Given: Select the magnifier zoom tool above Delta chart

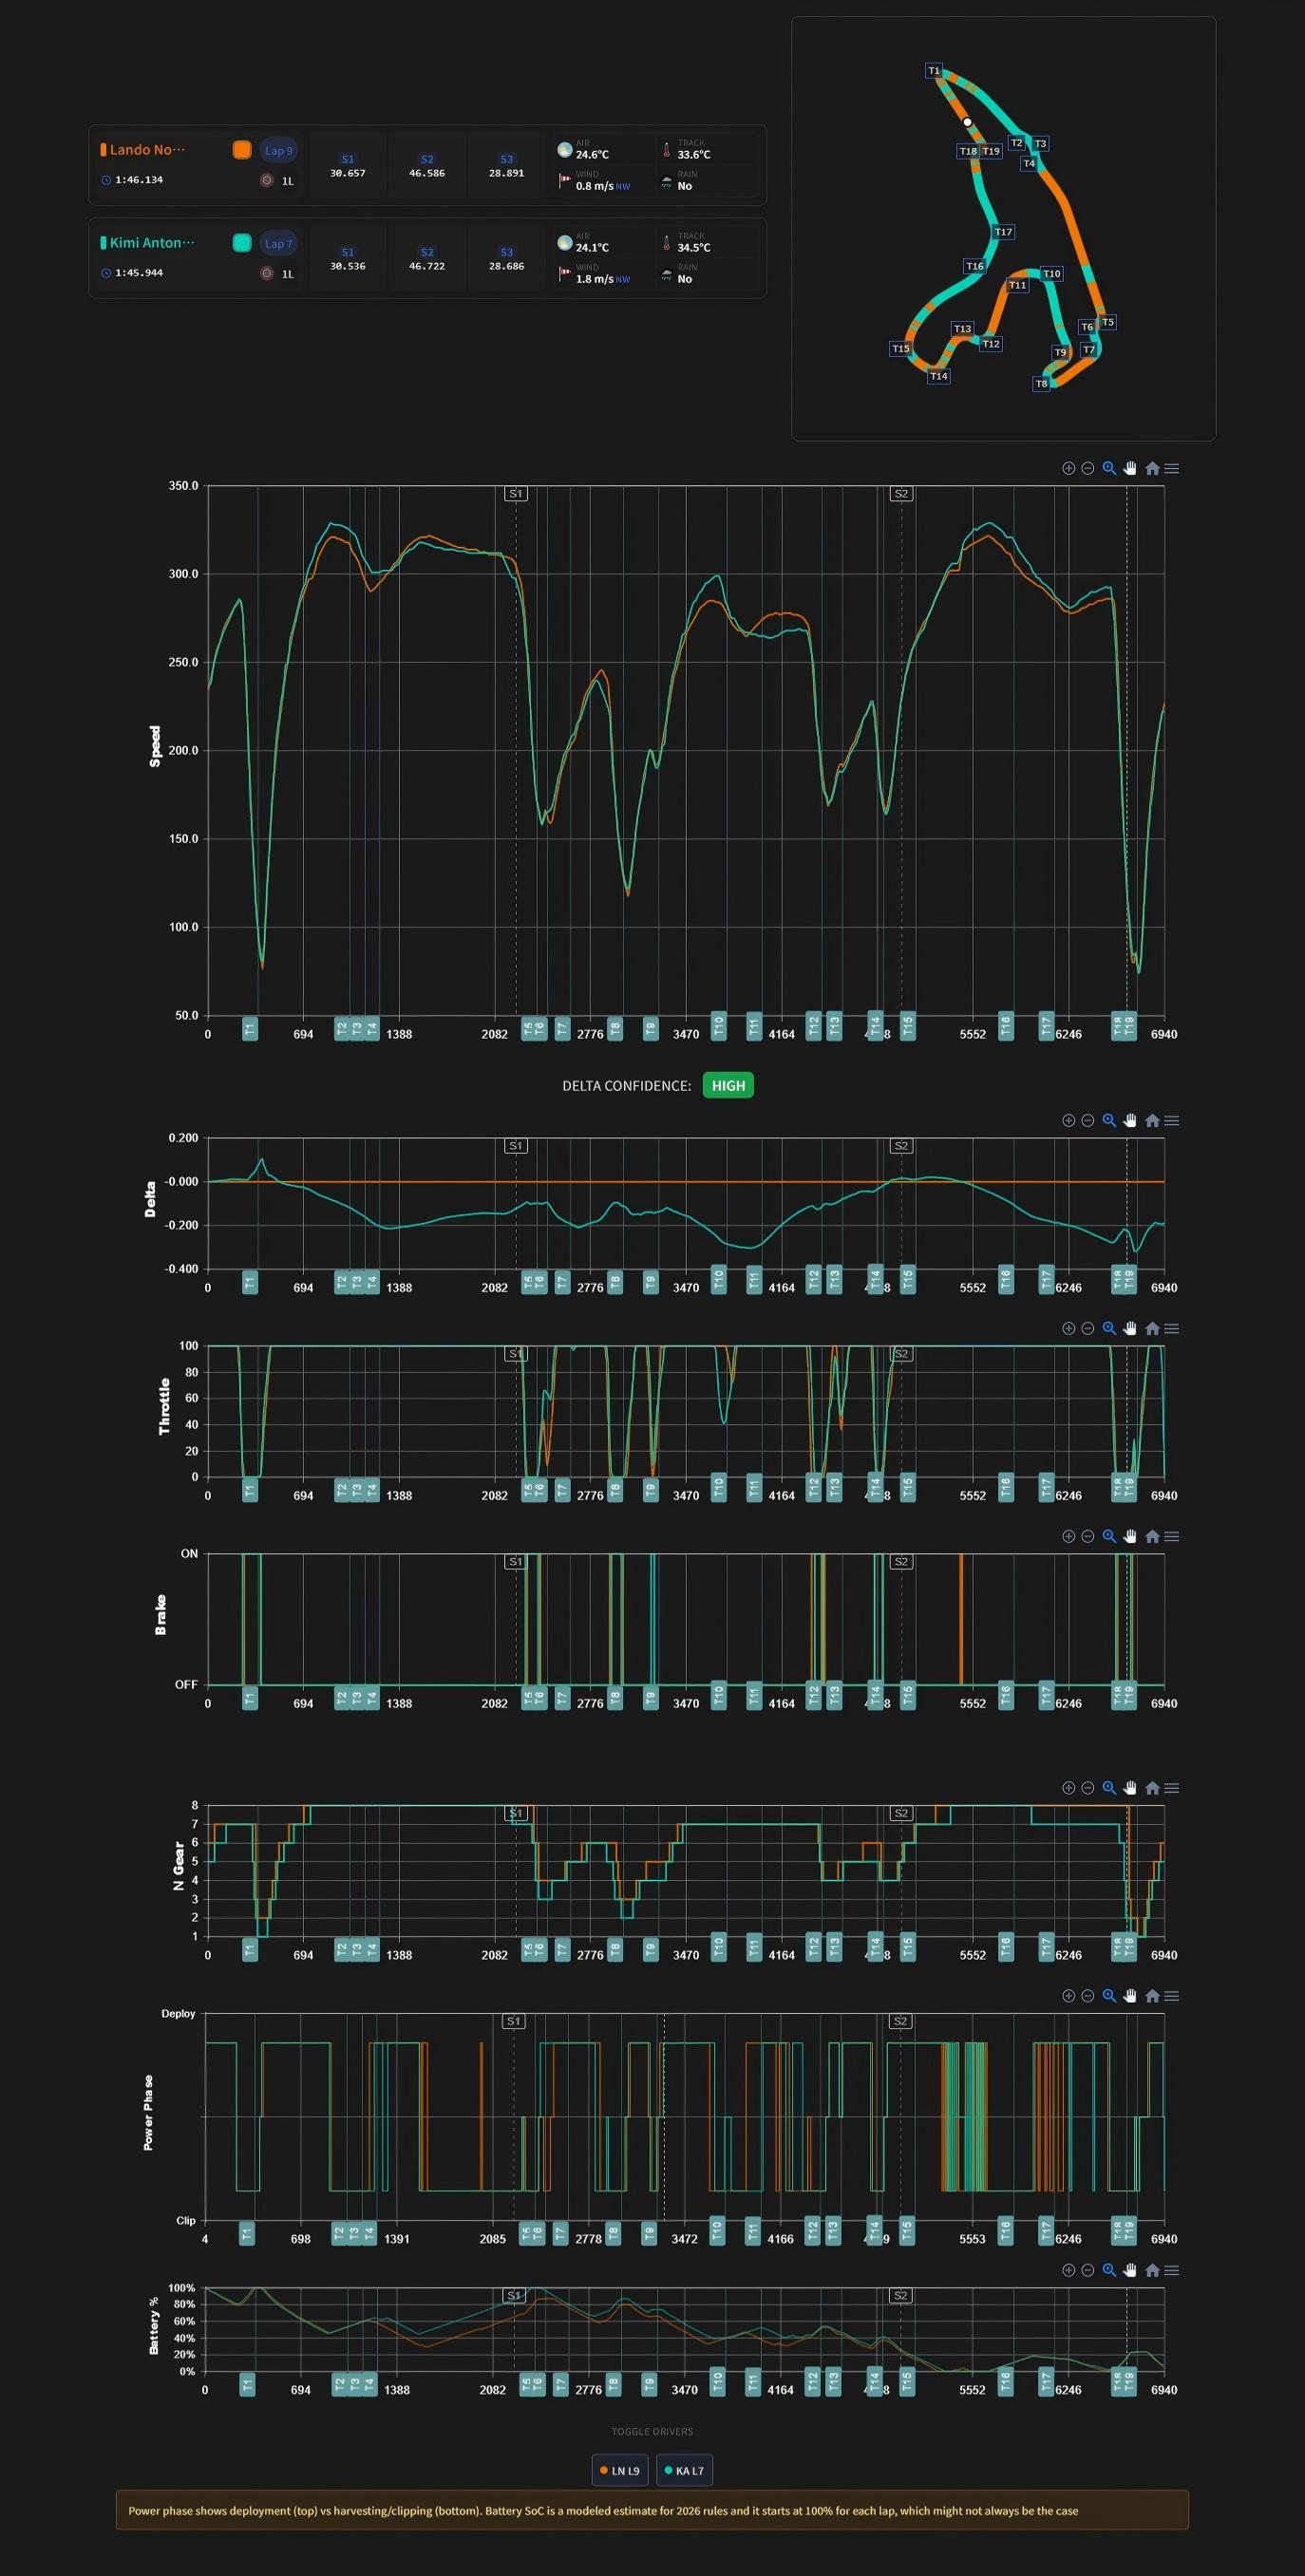Looking at the screenshot, I should (1109, 1120).
